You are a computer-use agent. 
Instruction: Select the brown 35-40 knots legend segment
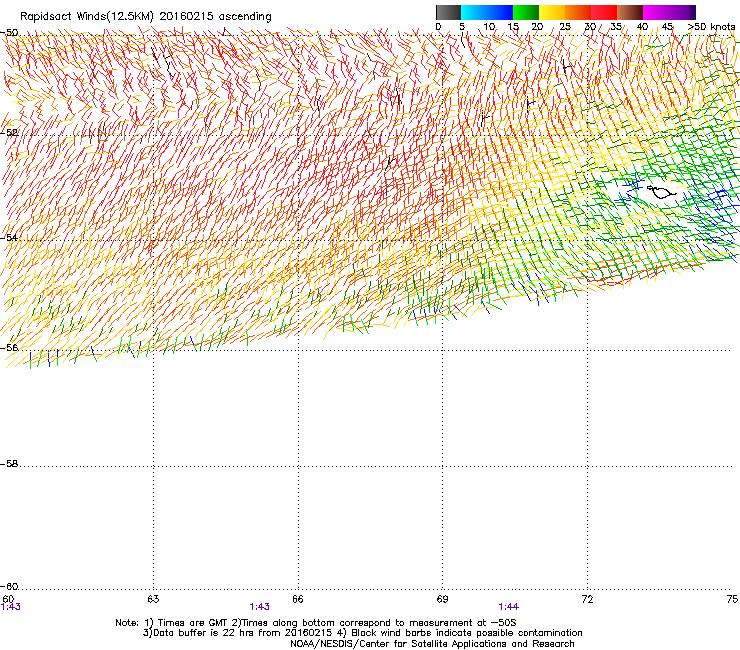point(630,12)
